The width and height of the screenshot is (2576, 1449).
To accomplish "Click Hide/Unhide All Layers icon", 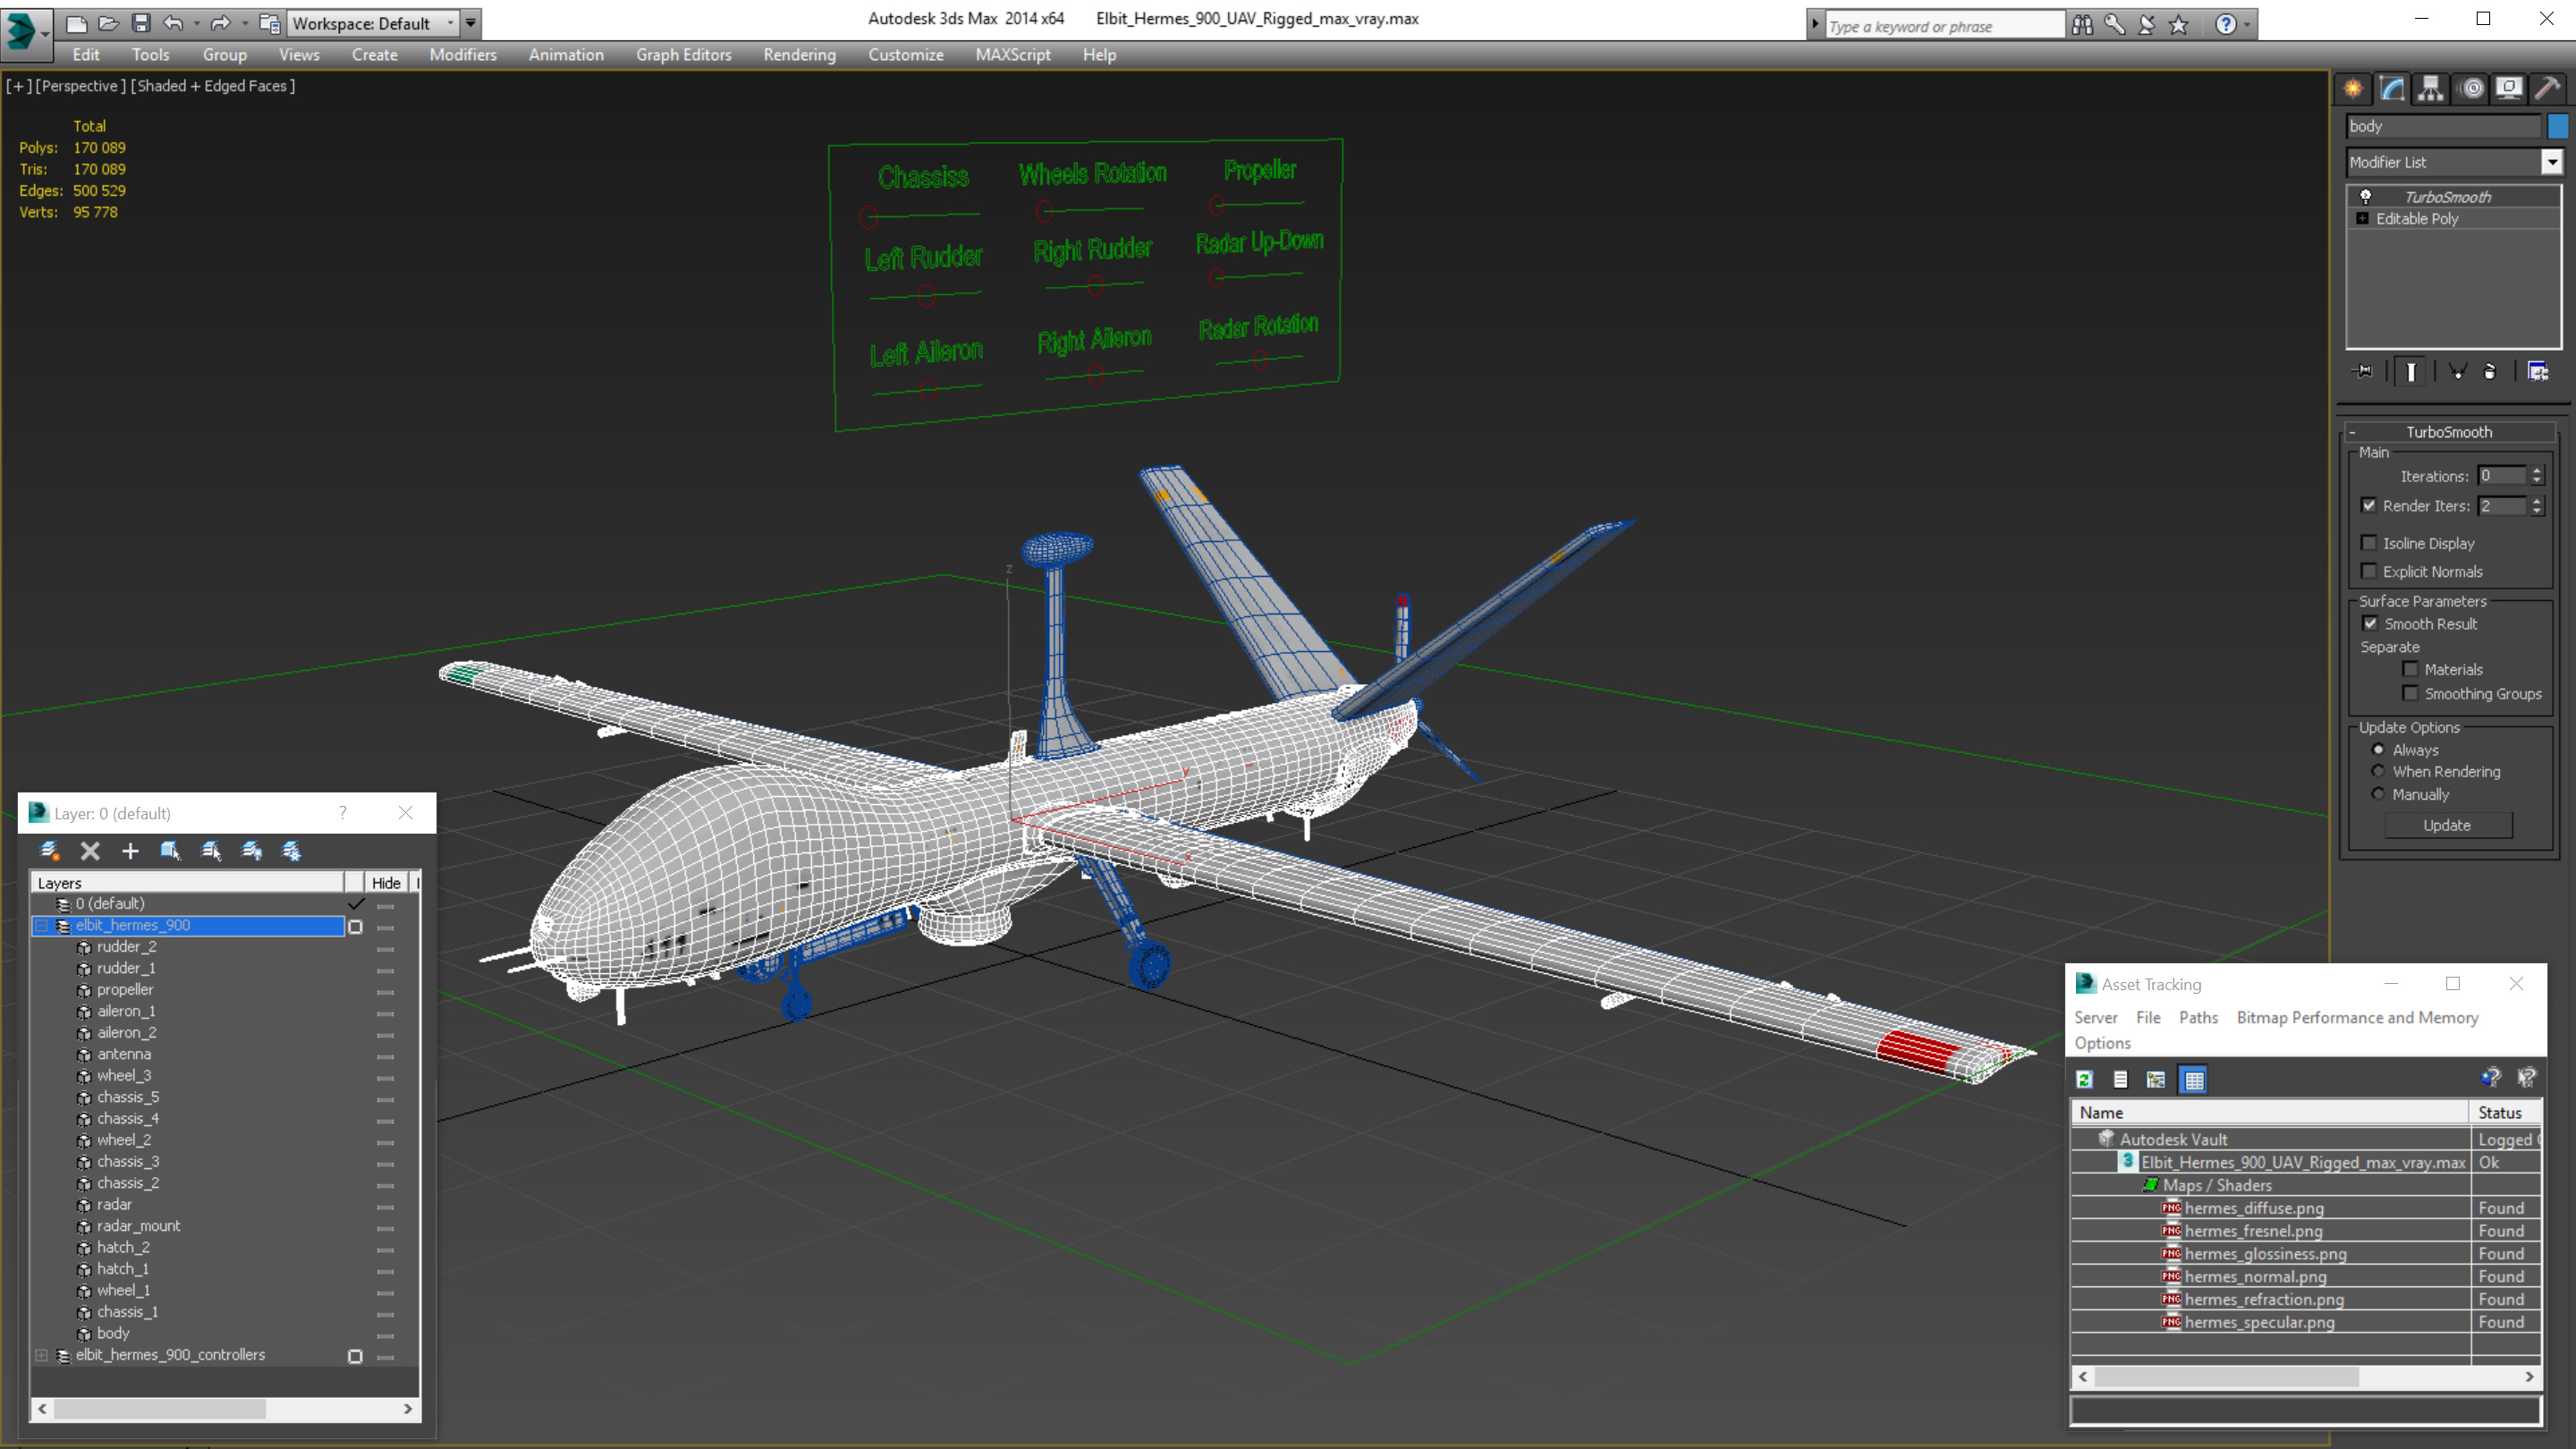I will click(251, 850).
